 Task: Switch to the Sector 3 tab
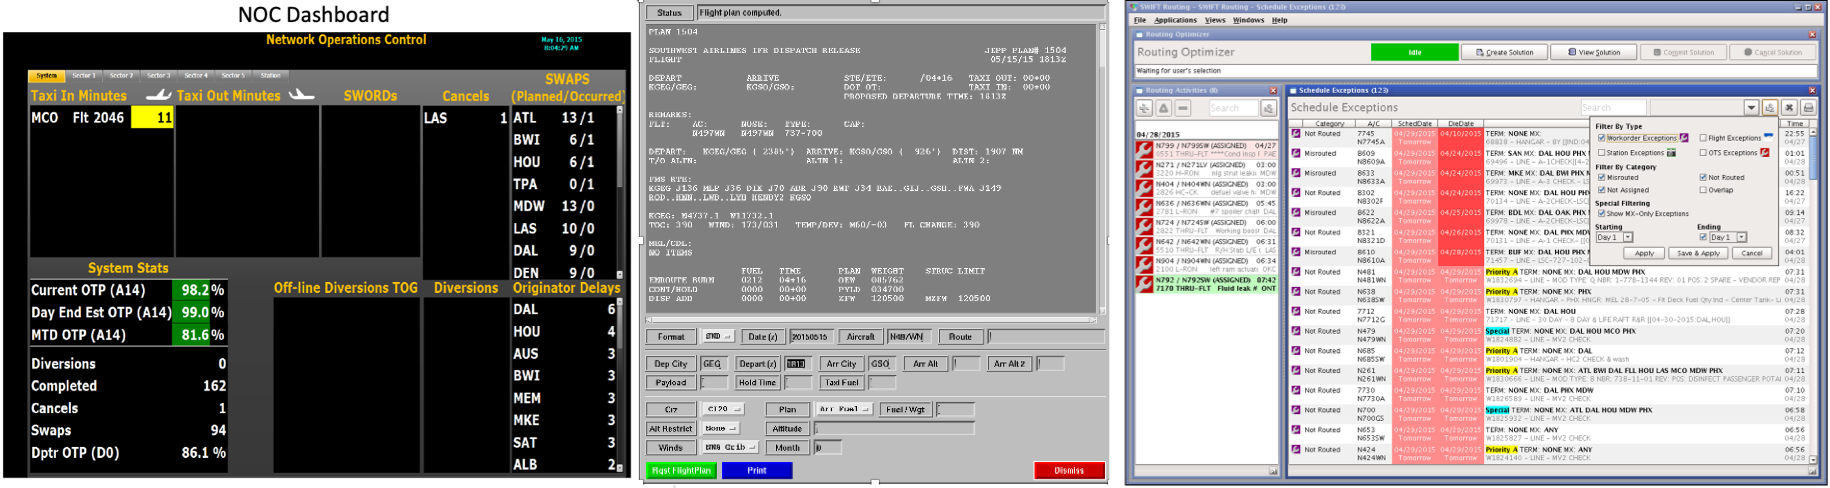click(x=158, y=75)
